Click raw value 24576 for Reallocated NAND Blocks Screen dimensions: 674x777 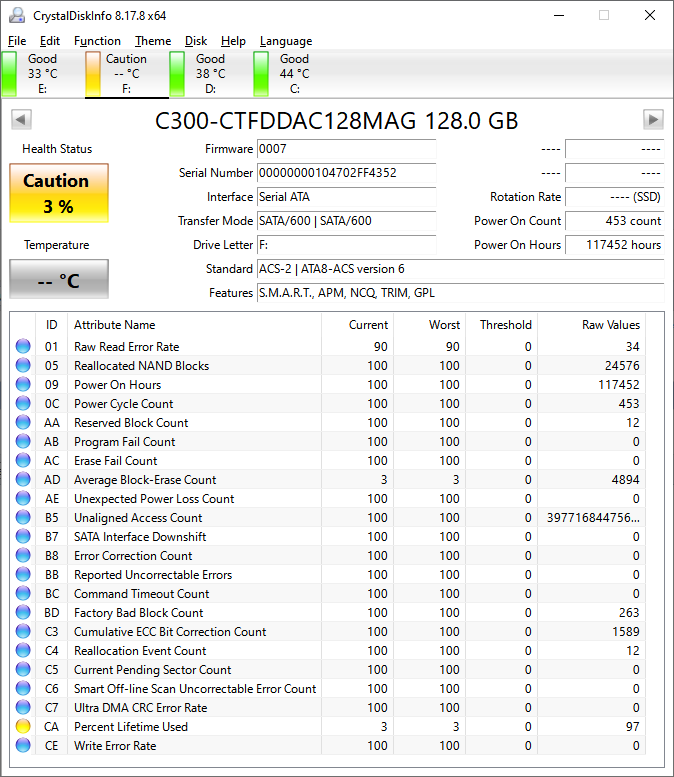(x=622, y=366)
